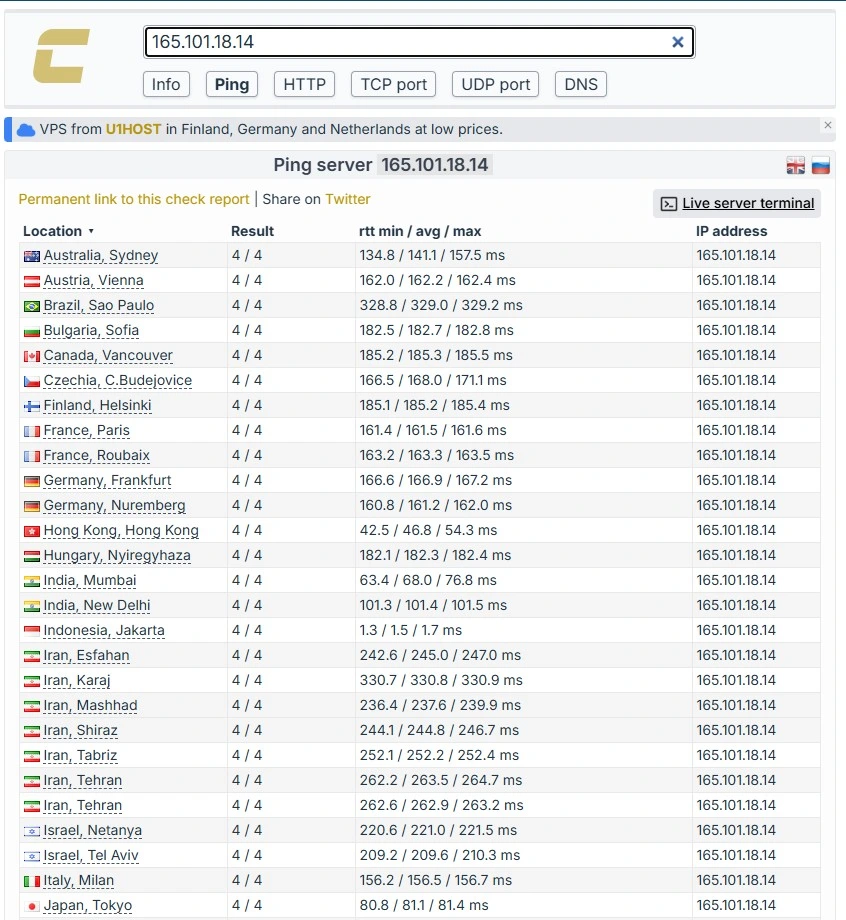This screenshot has width=846, height=920.
Task: Switch to the HTTP check
Action: (304, 84)
